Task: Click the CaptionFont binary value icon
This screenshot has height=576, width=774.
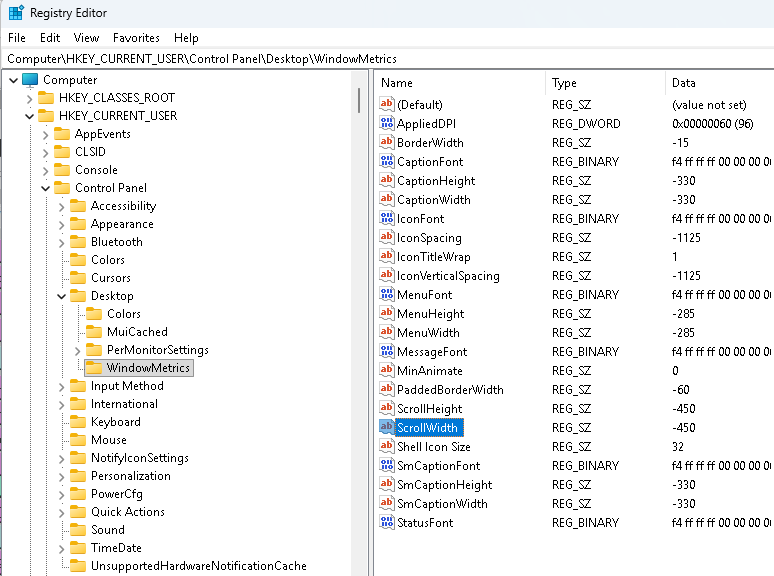Action: [x=387, y=162]
